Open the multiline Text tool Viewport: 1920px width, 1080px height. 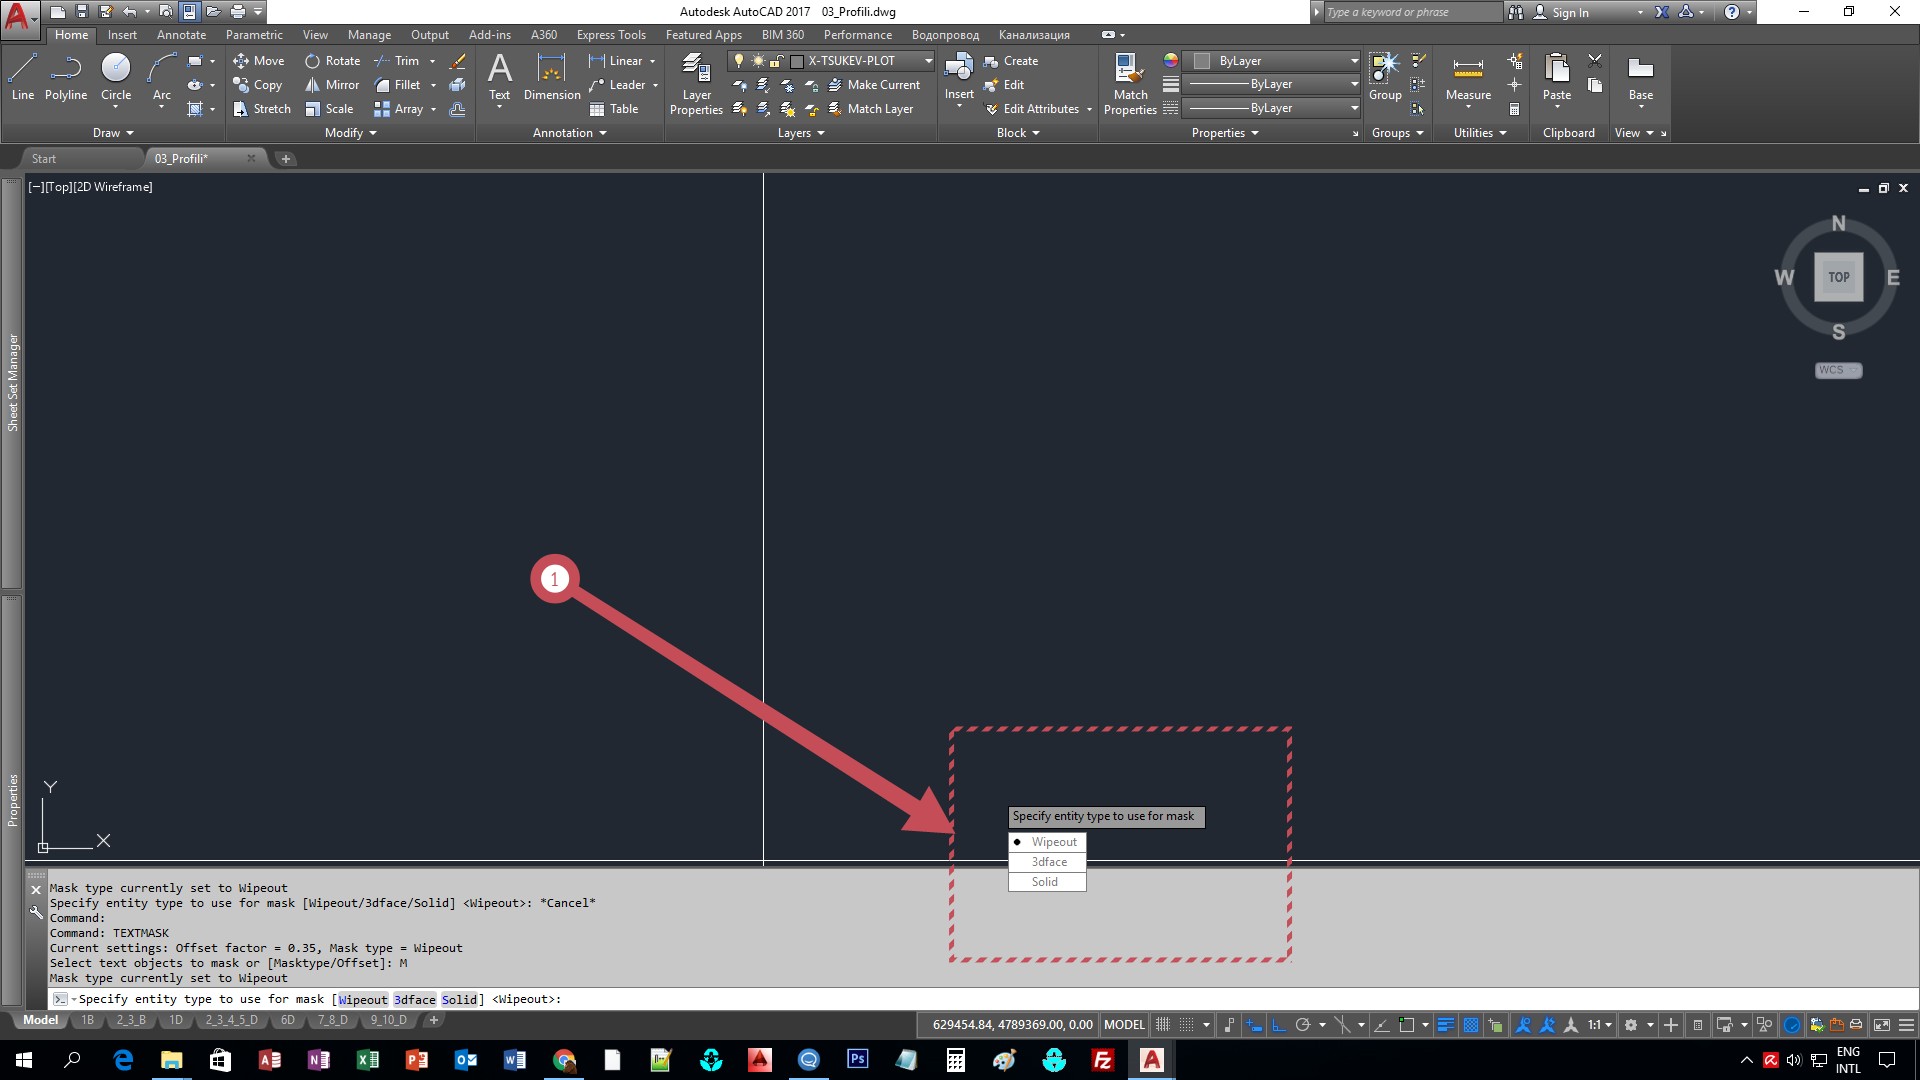499,77
